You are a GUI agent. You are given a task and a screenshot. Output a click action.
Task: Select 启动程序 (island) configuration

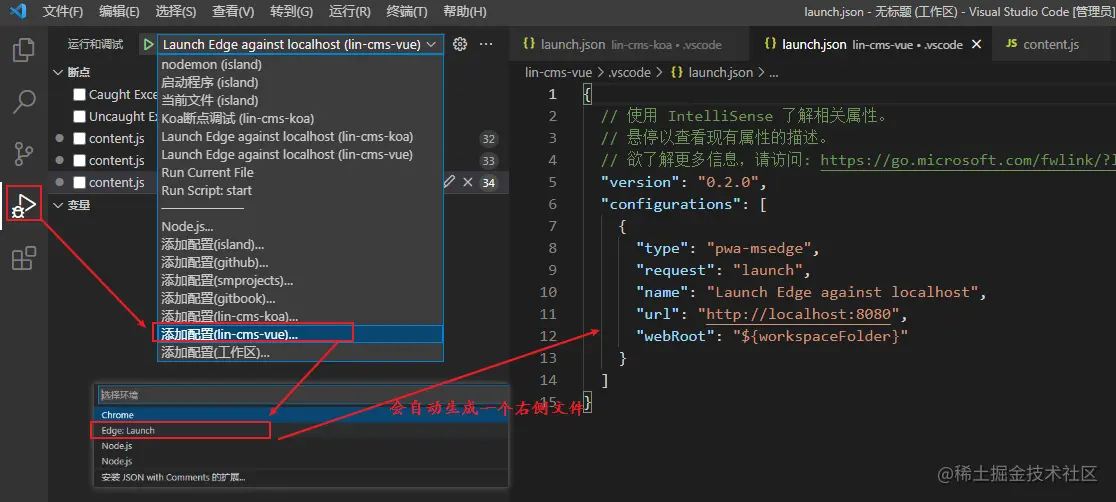pos(300,83)
